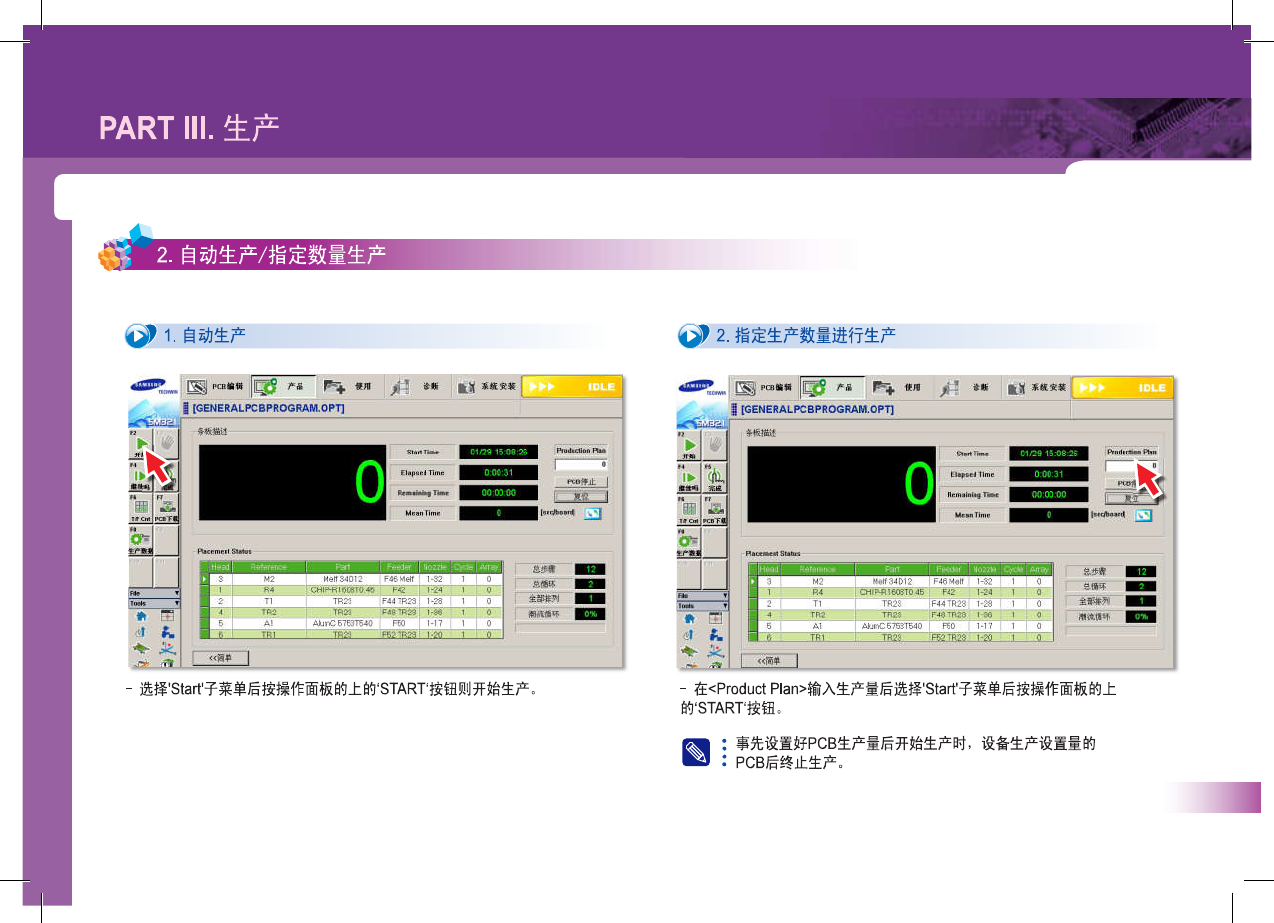The width and height of the screenshot is (1274, 923).
Task: Click the calendar tool icon, screenshot 1
Action: [167, 616]
